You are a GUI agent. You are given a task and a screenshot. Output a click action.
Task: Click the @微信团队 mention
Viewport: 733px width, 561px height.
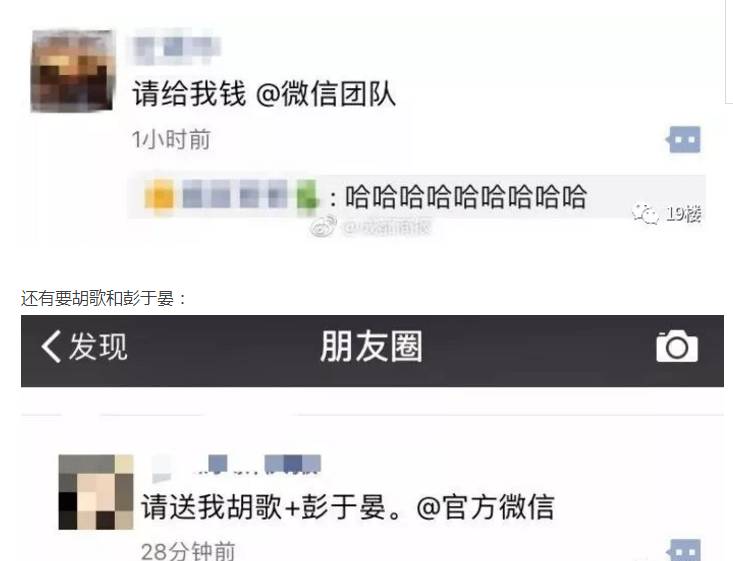pyautogui.click(x=326, y=94)
